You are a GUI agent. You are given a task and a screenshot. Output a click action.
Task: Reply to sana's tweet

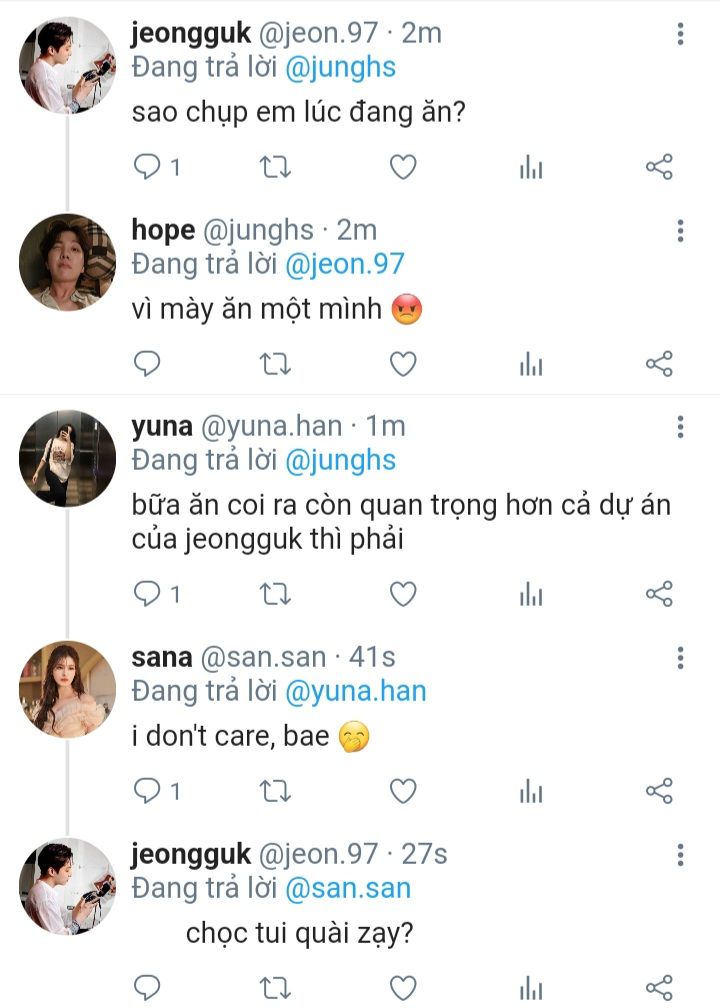[x=147, y=792]
